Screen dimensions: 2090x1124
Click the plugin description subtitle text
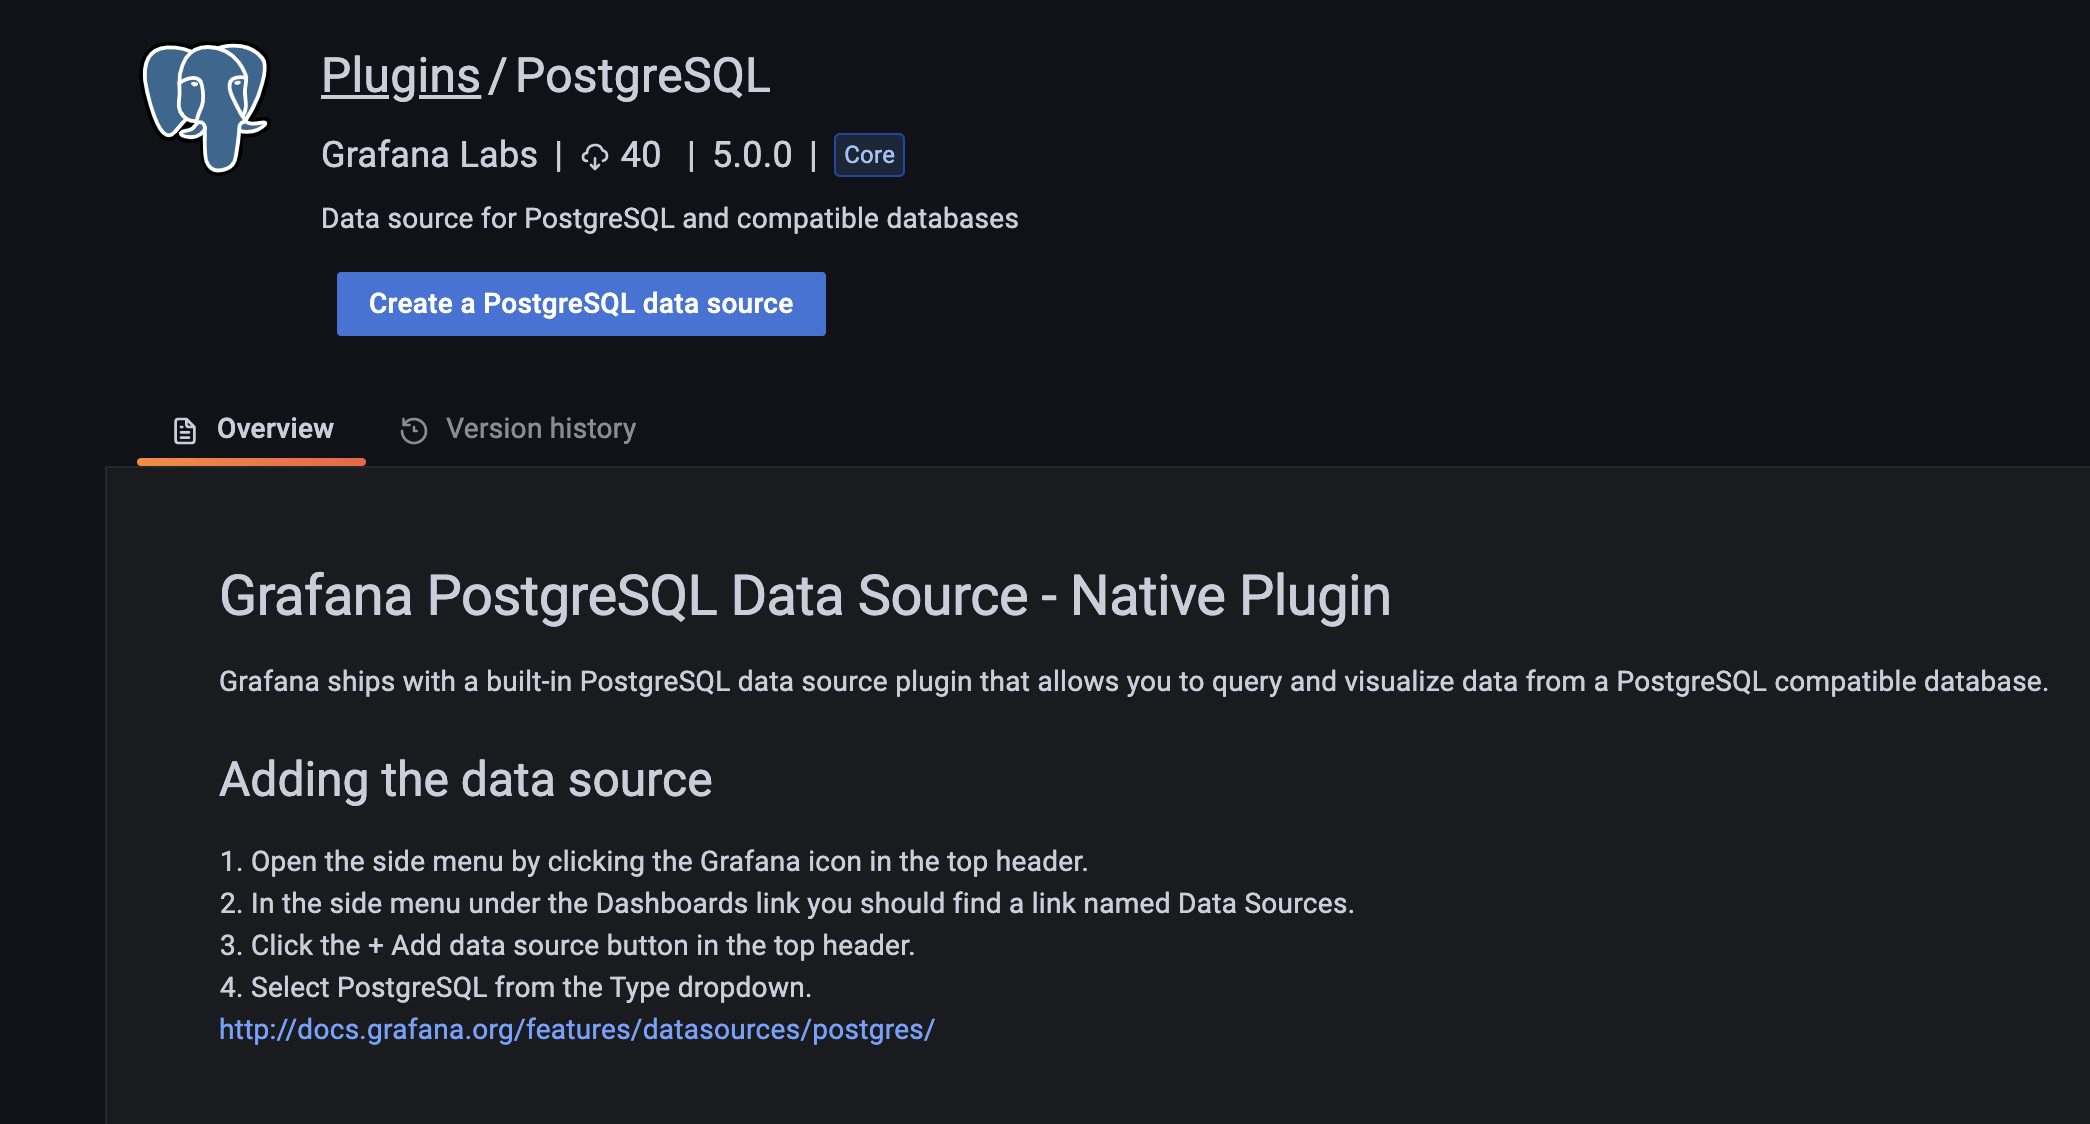(x=669, y=218)
